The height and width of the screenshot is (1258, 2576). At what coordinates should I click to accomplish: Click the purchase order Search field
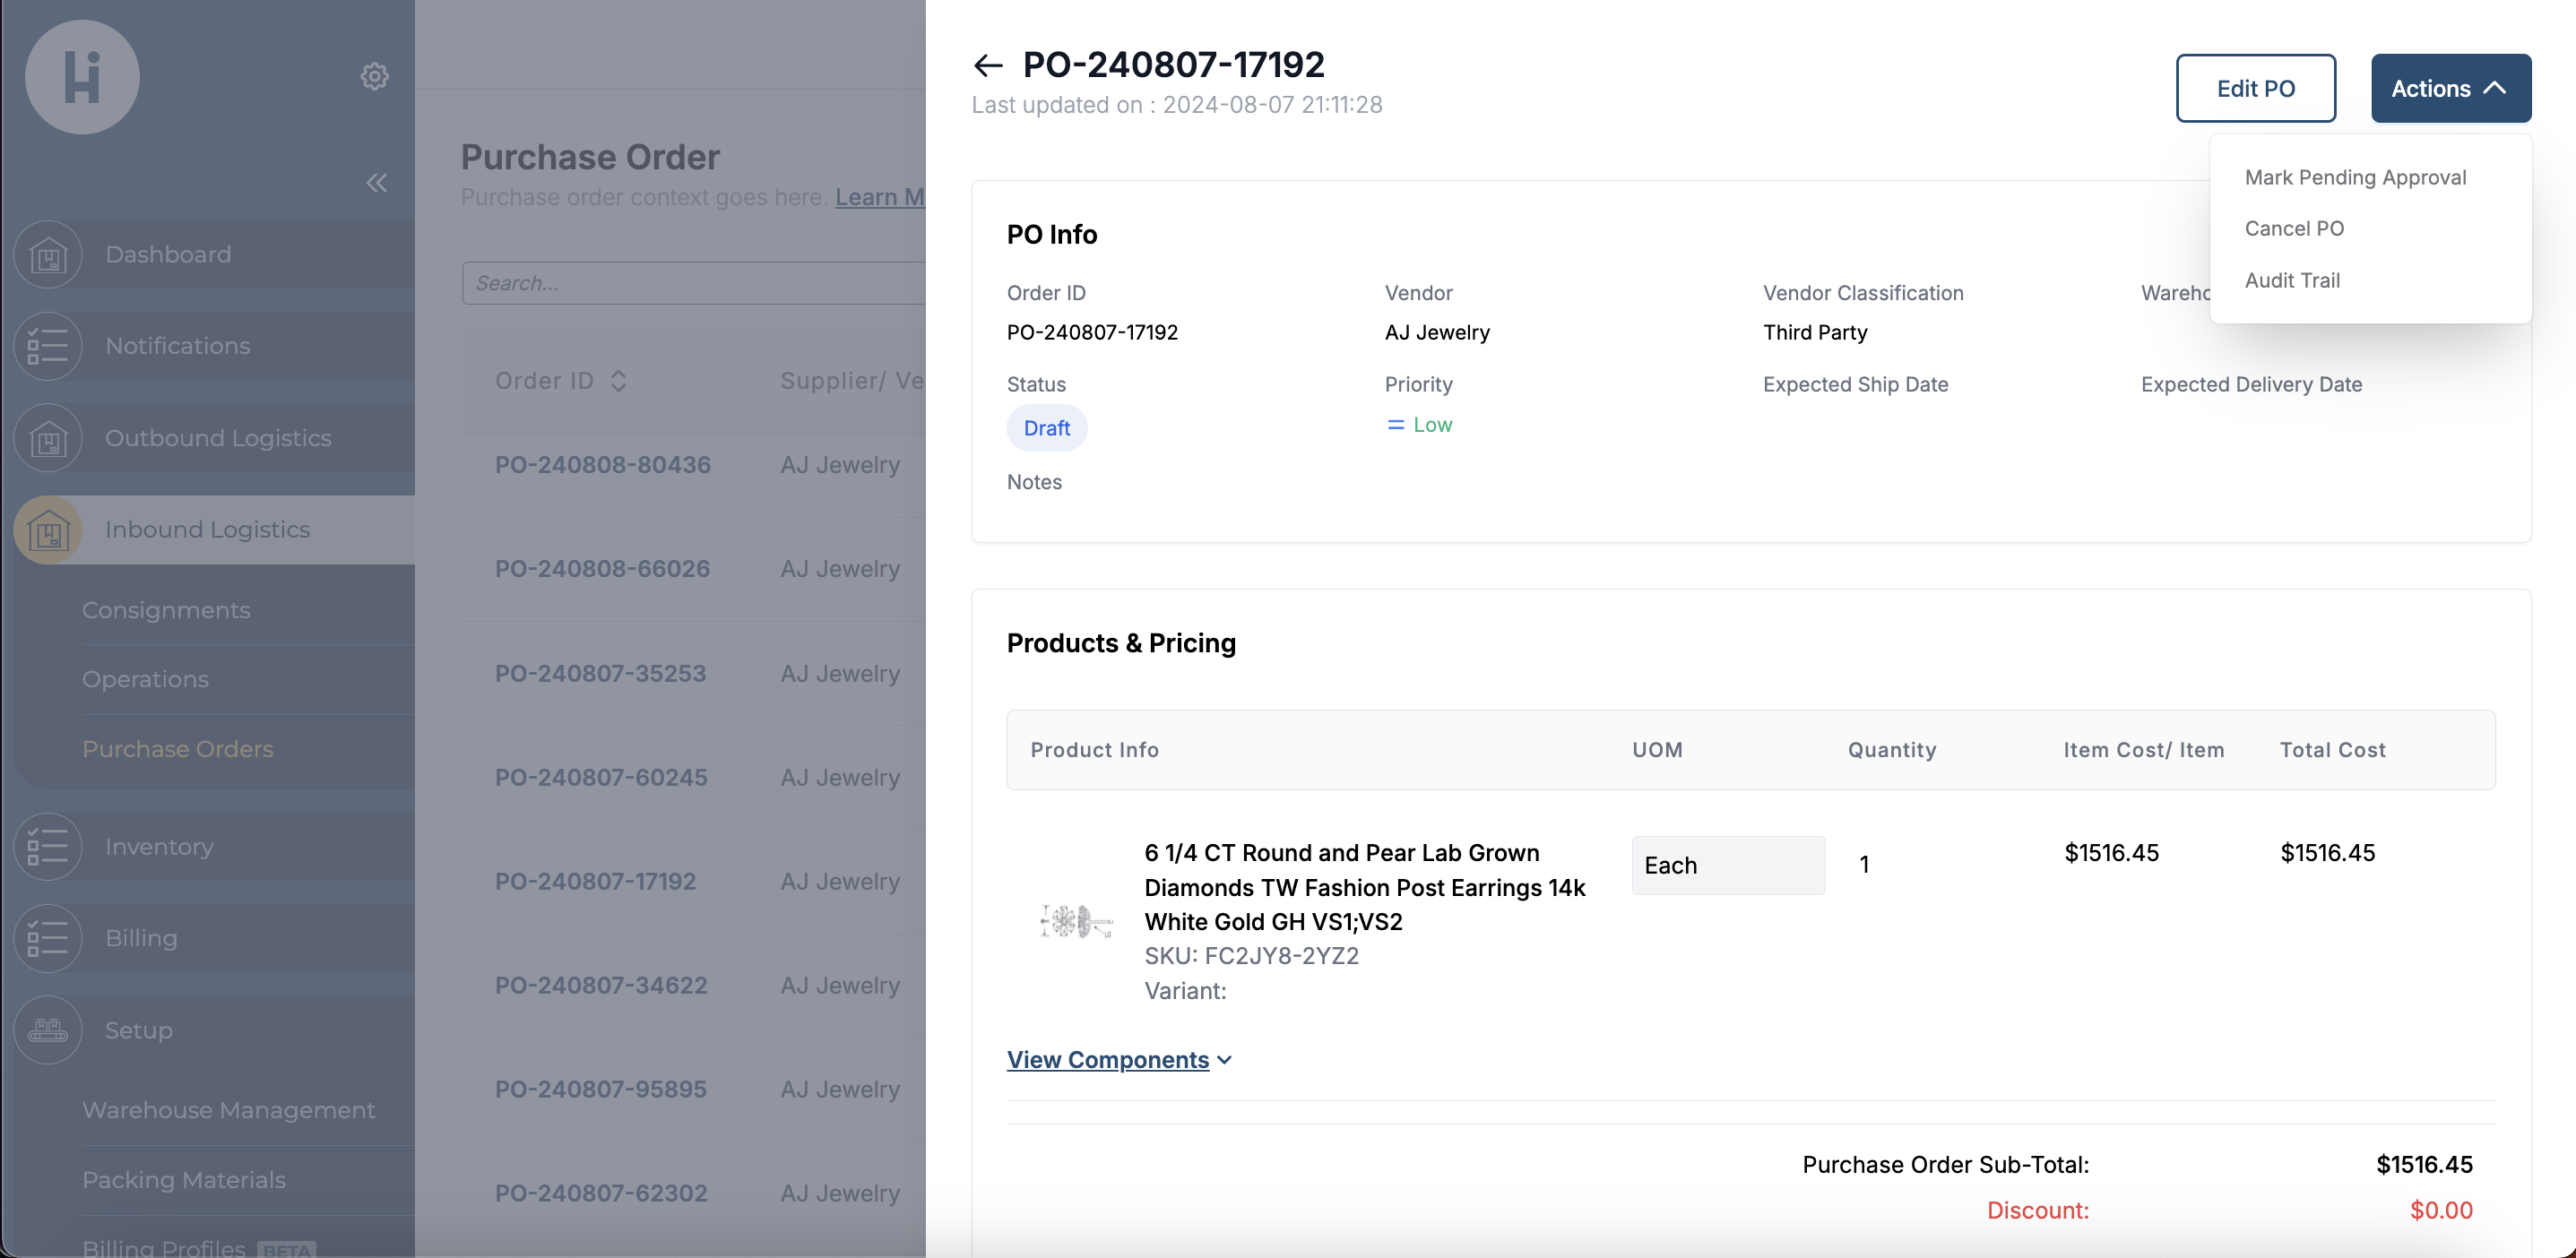(x=692, y=283)
